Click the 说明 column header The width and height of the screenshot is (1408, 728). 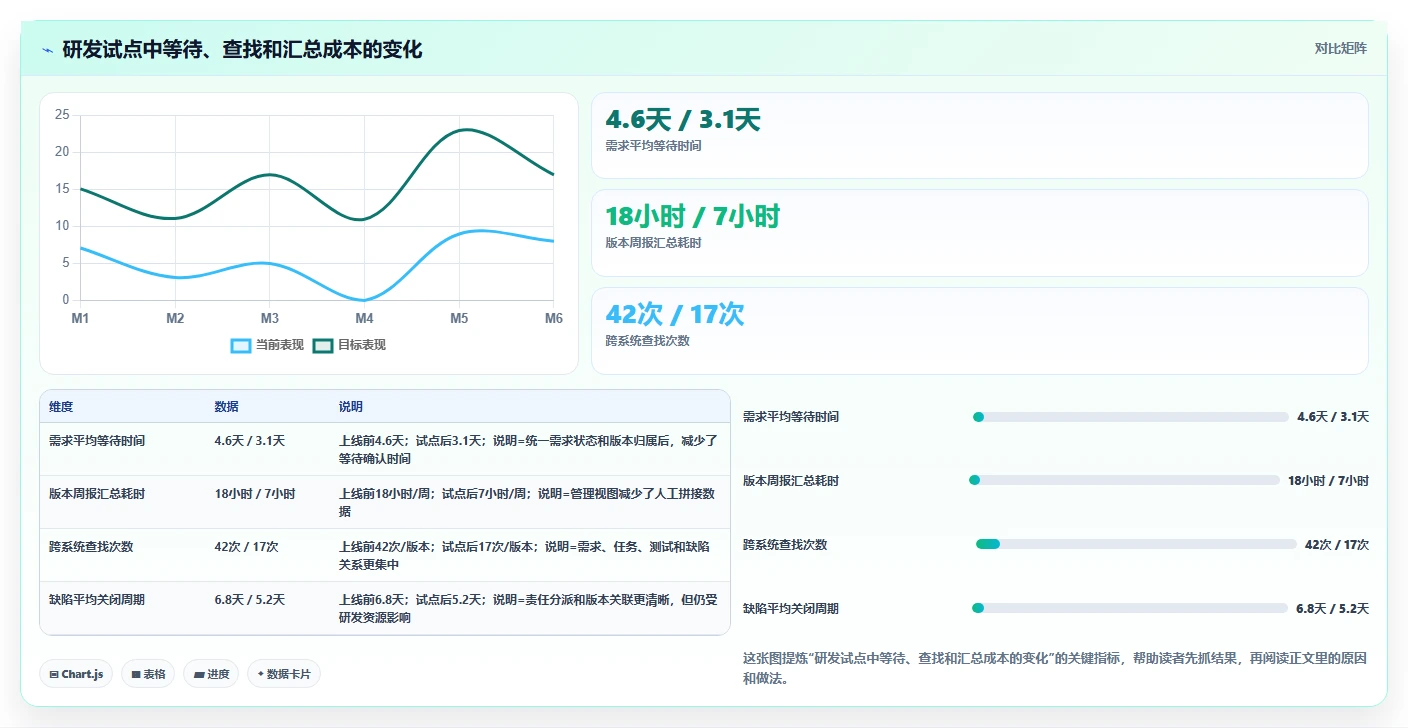351,407
